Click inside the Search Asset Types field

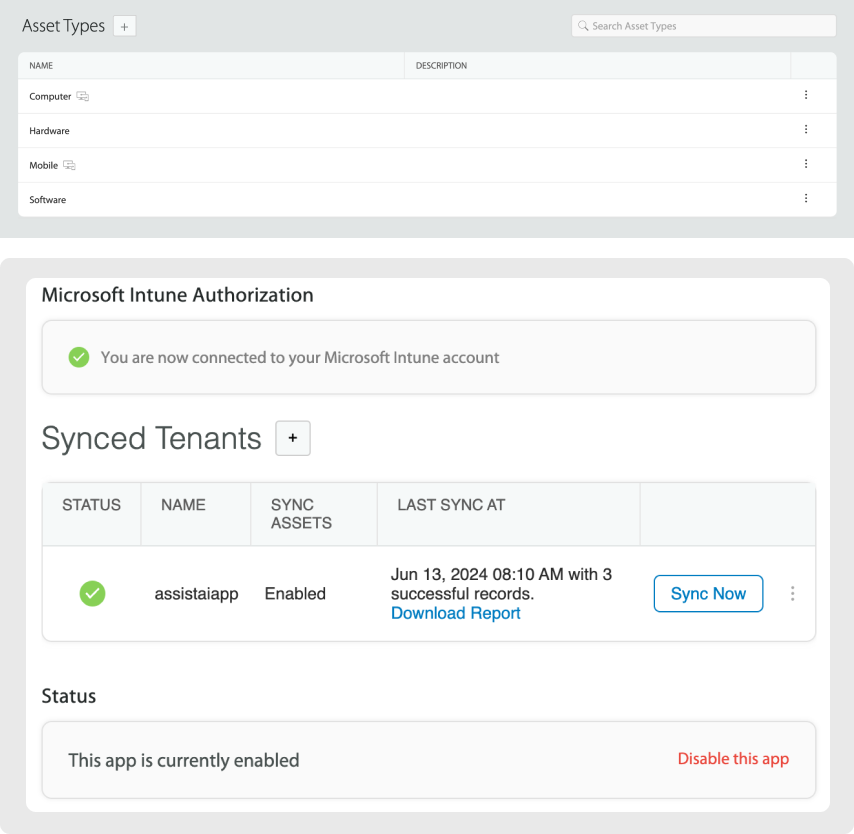pos(700,25)
